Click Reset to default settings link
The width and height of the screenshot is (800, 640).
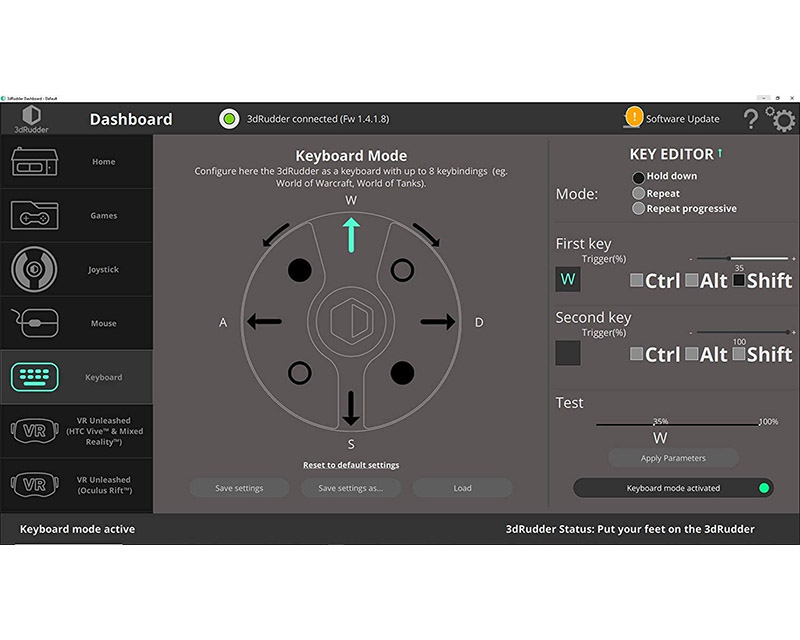tap(351, 465)
